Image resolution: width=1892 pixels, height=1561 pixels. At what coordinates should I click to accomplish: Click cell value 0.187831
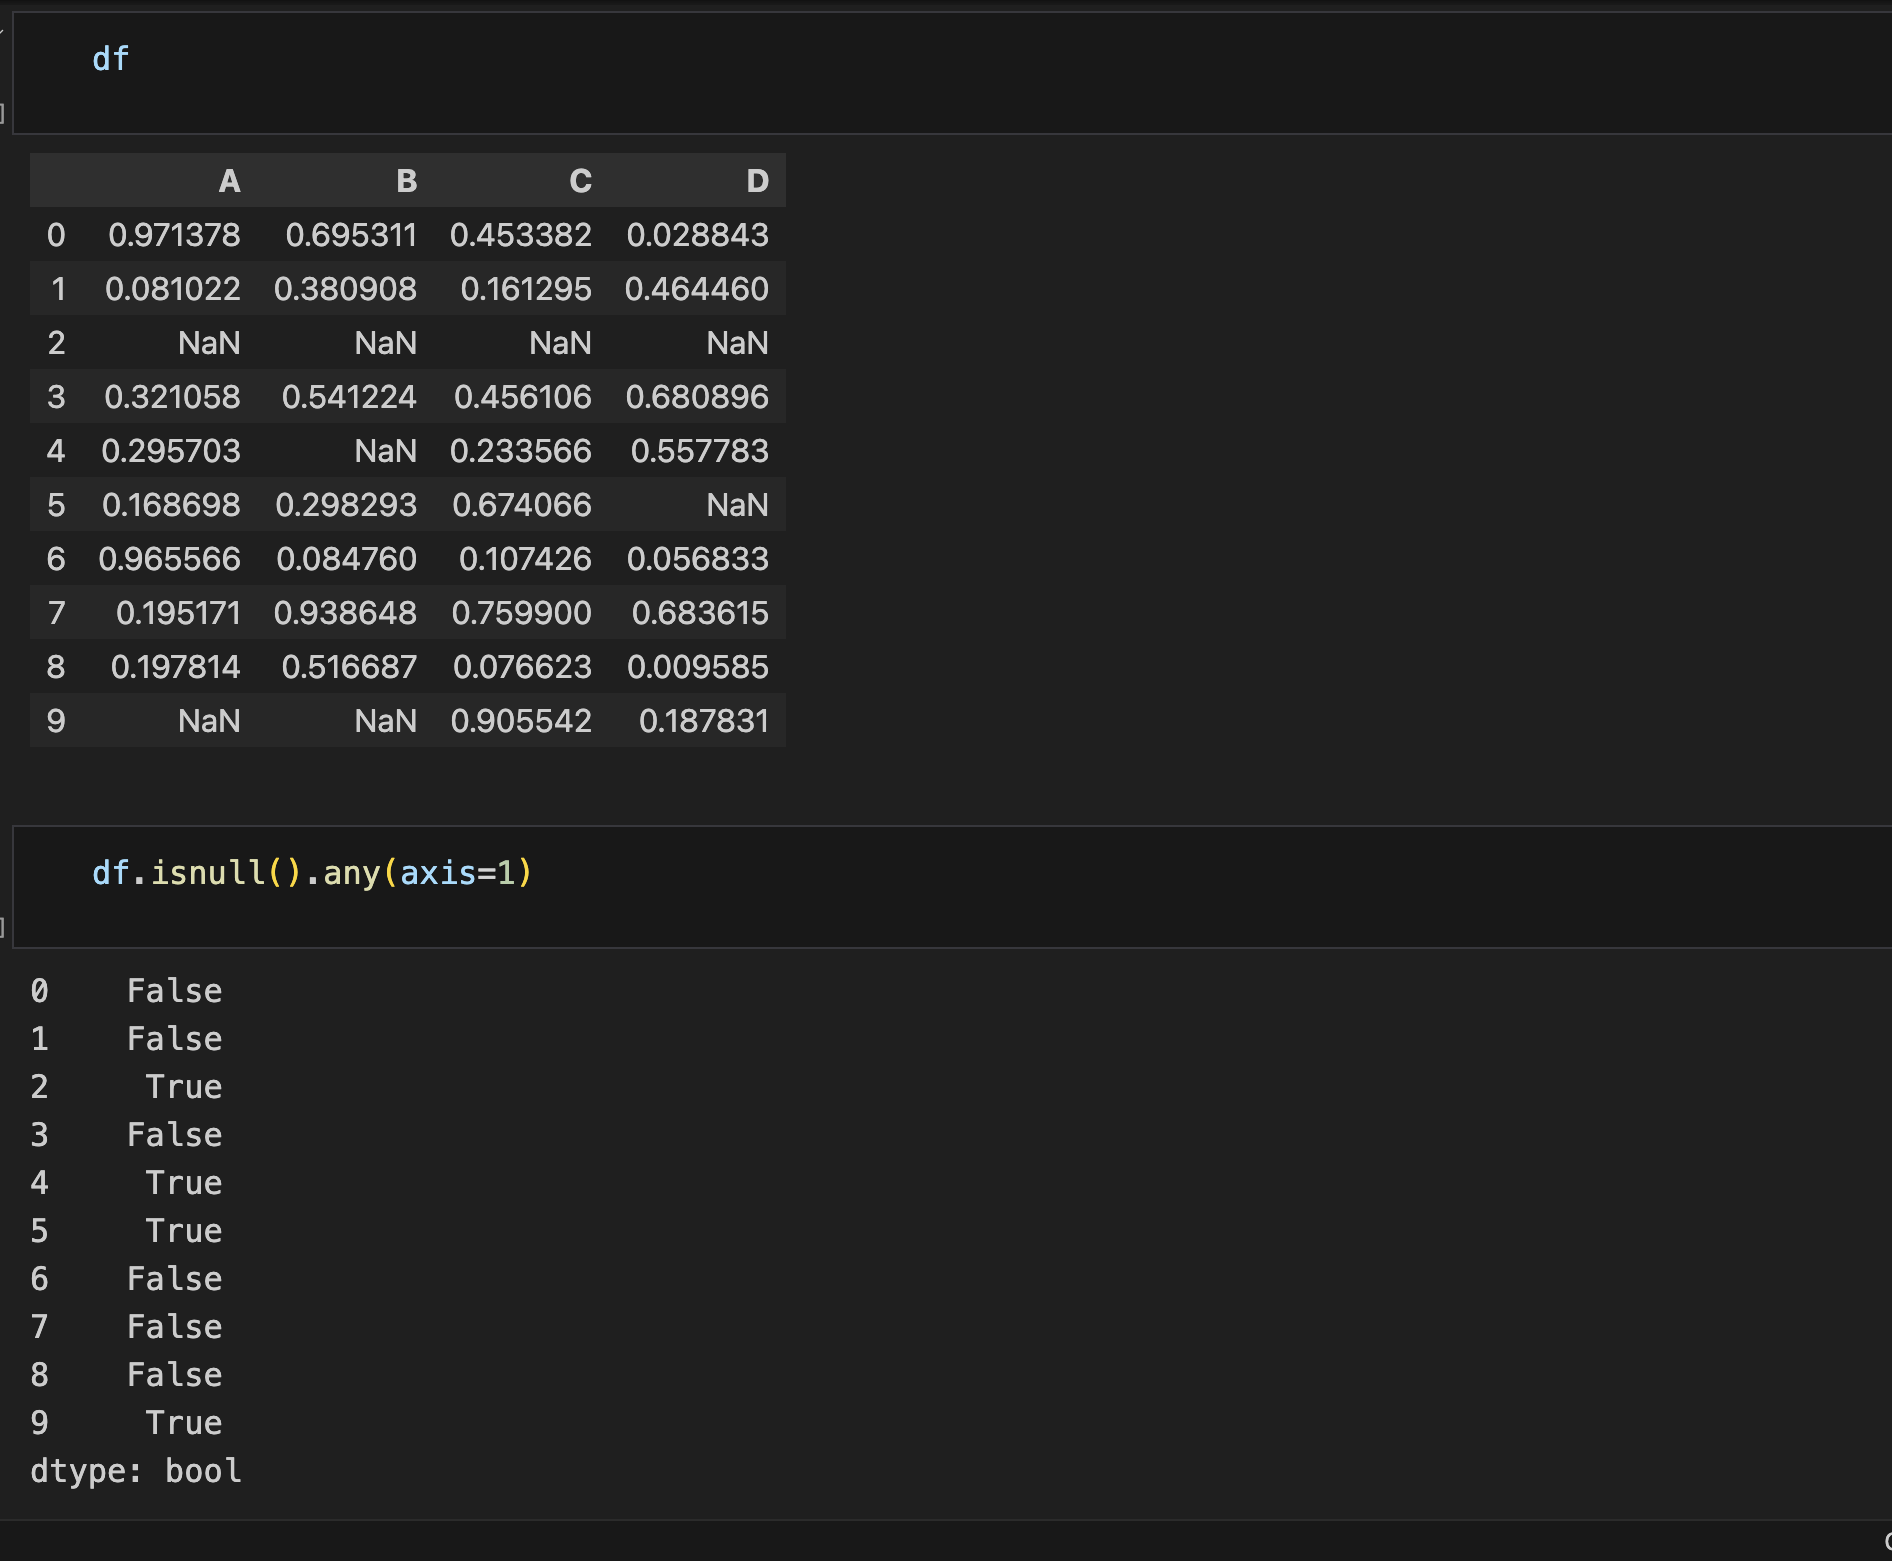click(704, 721)
